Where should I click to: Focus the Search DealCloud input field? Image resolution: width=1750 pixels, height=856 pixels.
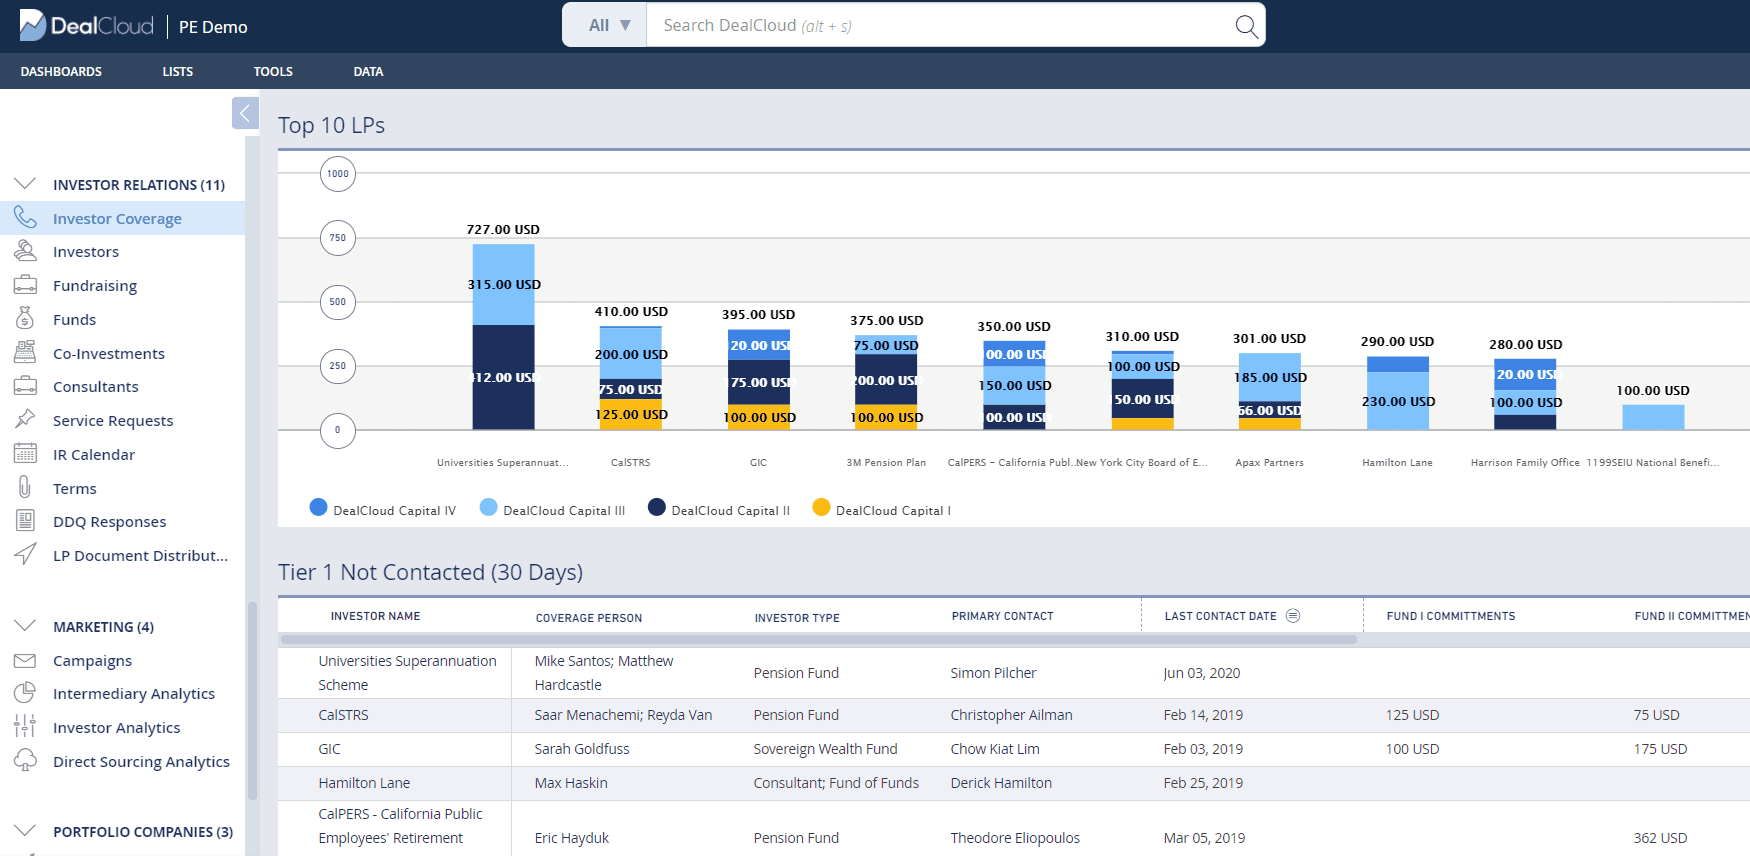pyautogui.click(x=940, y=25)
